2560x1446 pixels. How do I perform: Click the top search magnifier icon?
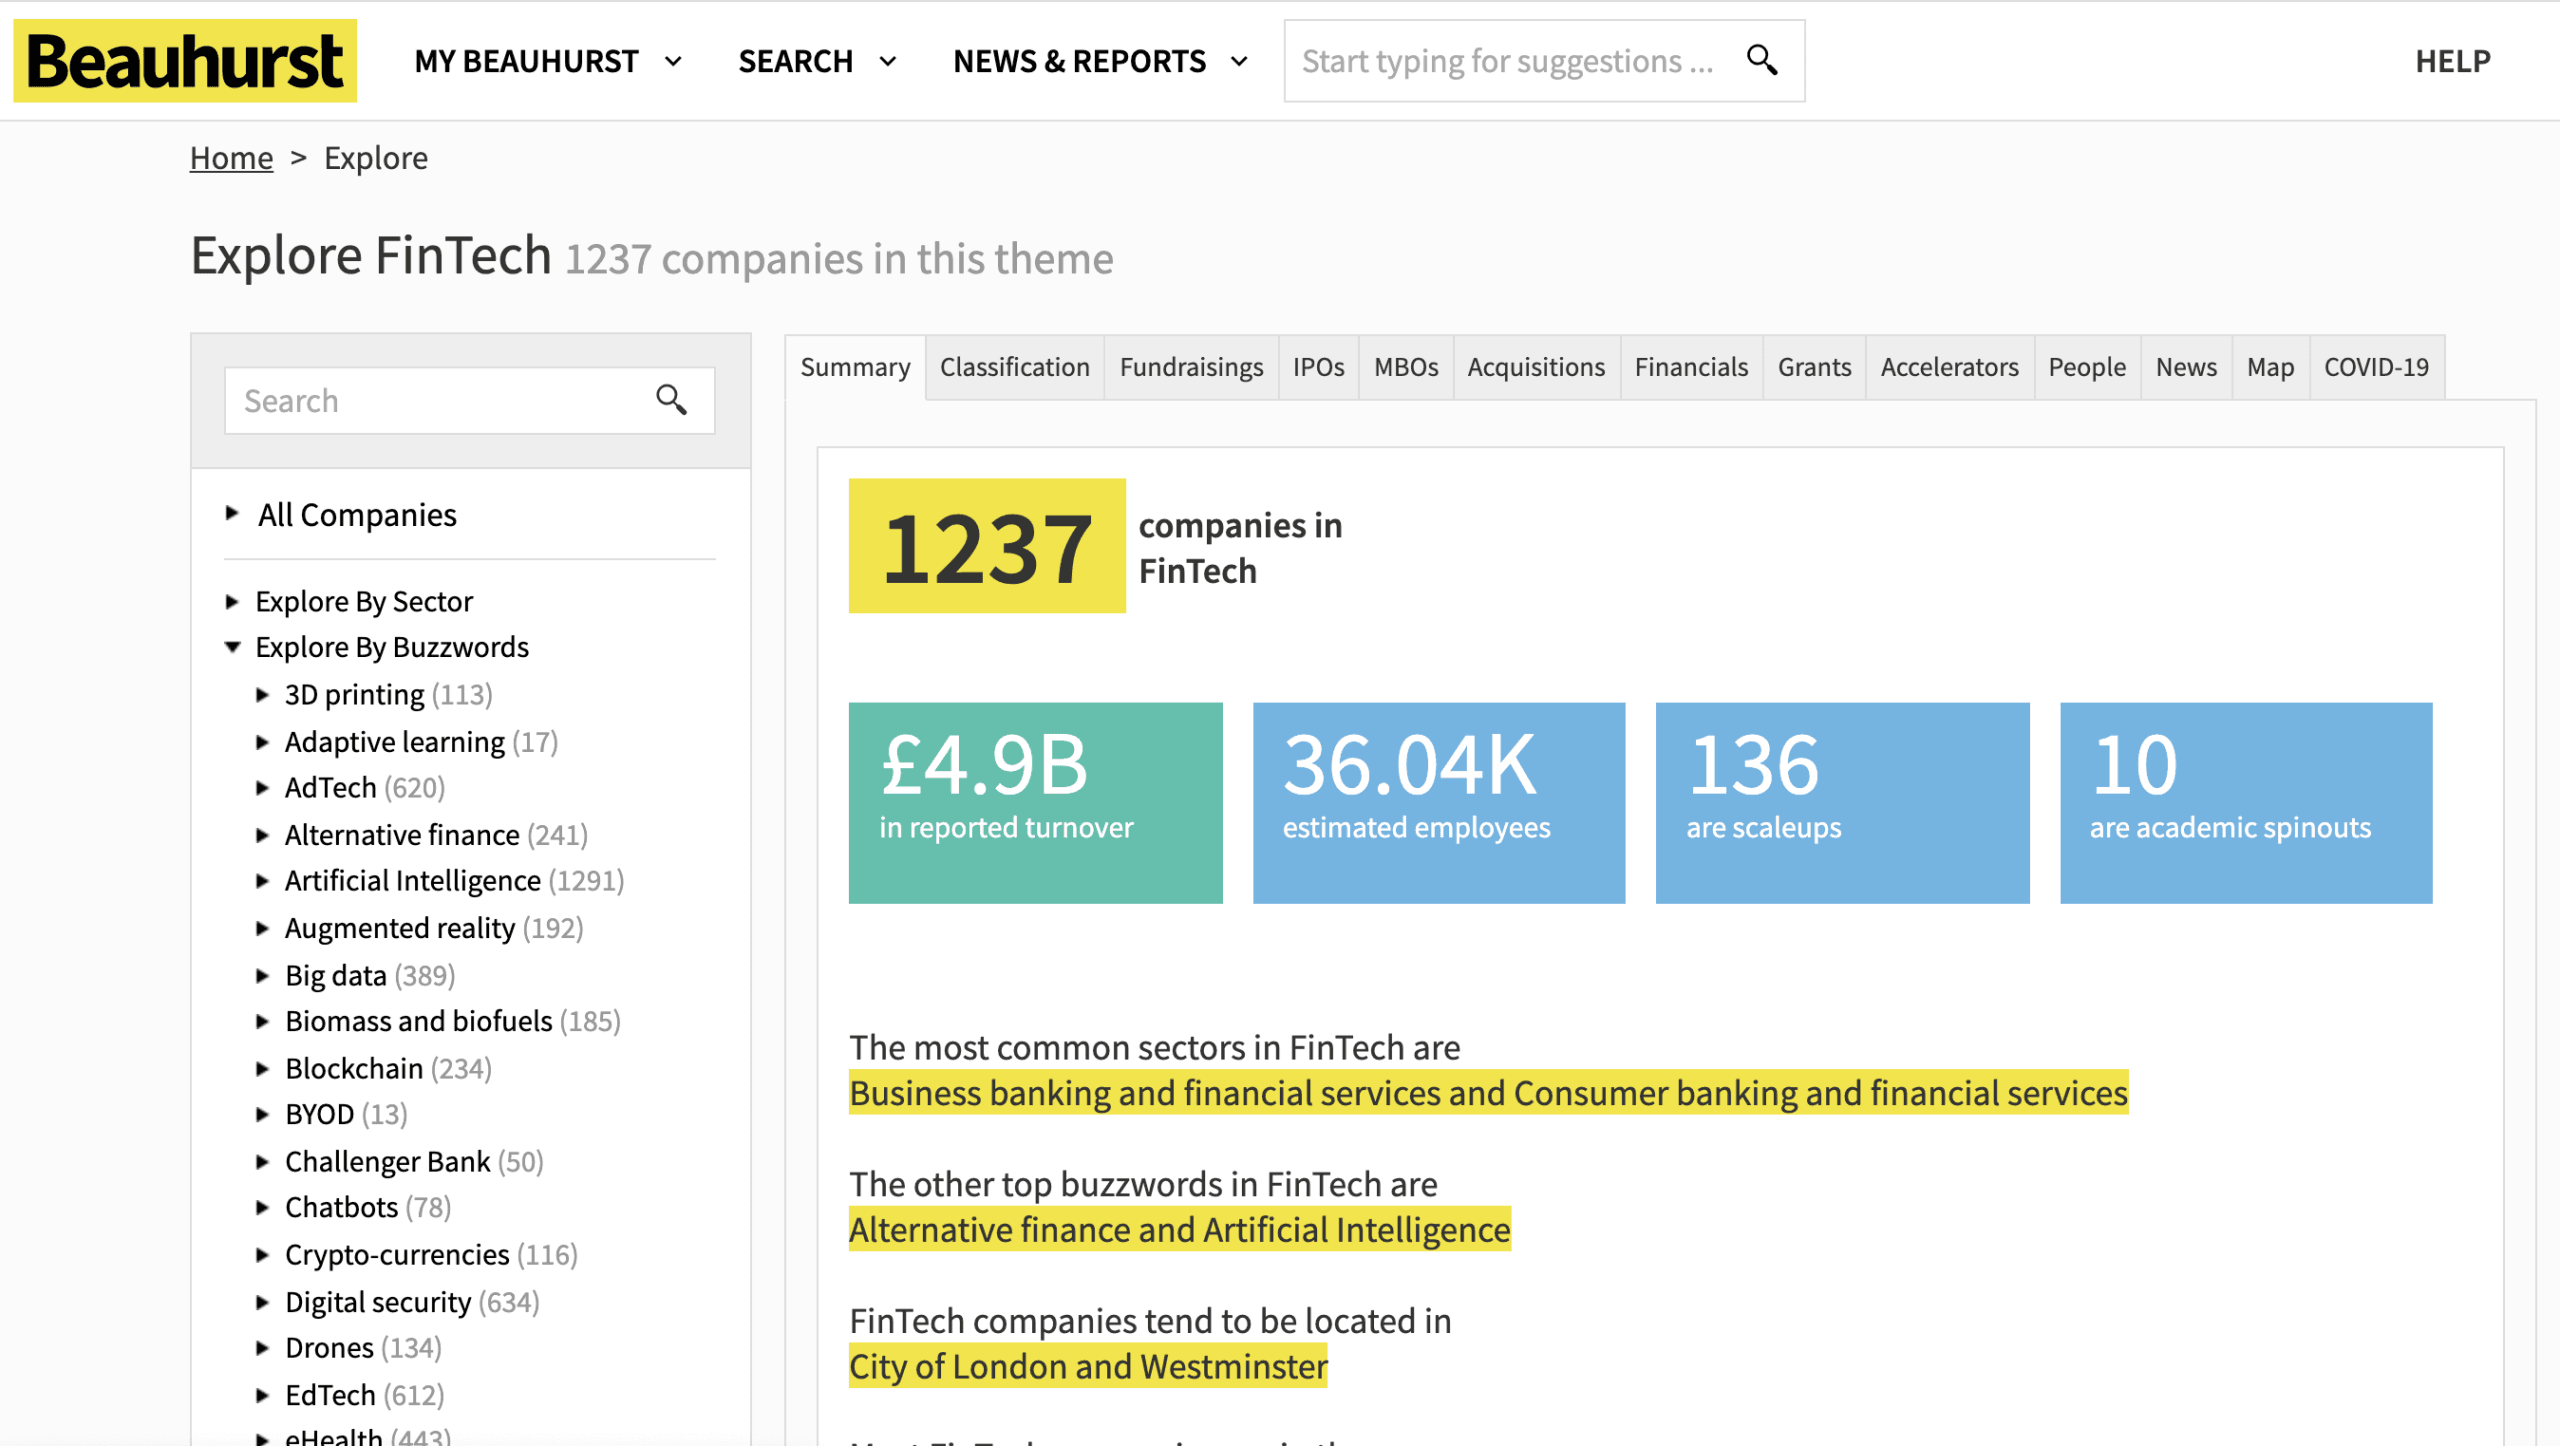[x=1762, y=60]
